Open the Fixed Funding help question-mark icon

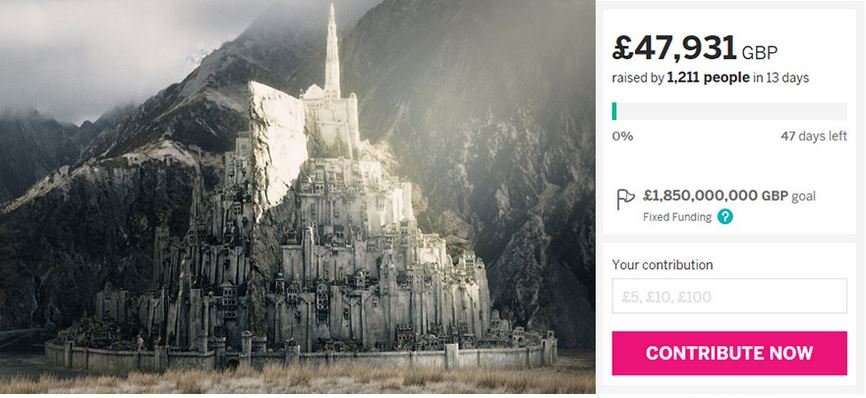(x=725, y=217)
